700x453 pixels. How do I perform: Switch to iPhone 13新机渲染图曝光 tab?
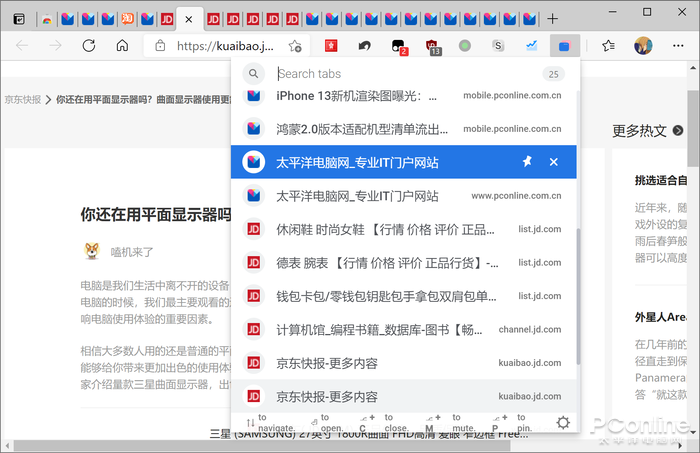coord(360,96)
